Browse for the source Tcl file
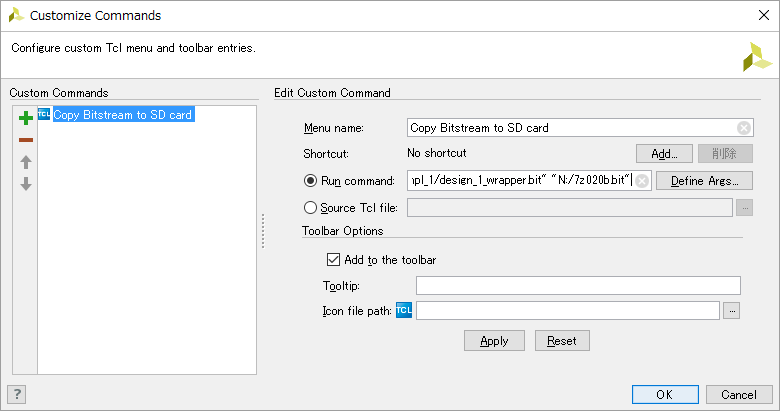 (744, 208)
